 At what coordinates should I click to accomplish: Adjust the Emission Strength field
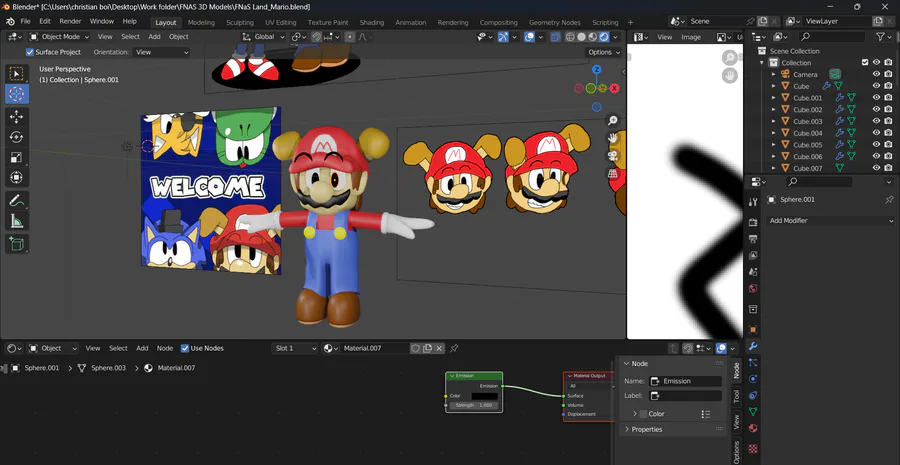(474, 405)
